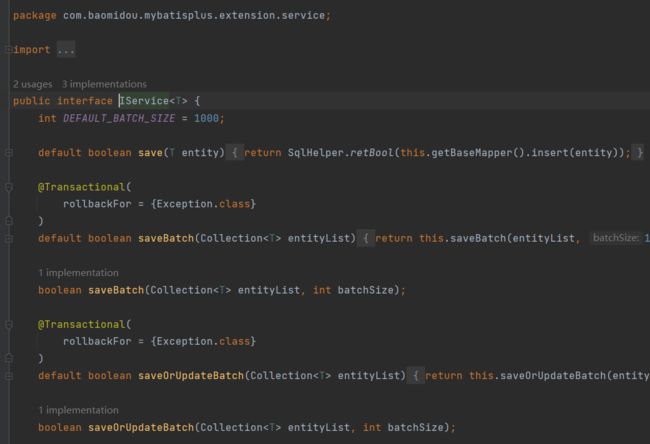Show the implementation of saveOrUpdateBatch with batchSize
The height and width of the screenshot is (444, 650).
78,410
